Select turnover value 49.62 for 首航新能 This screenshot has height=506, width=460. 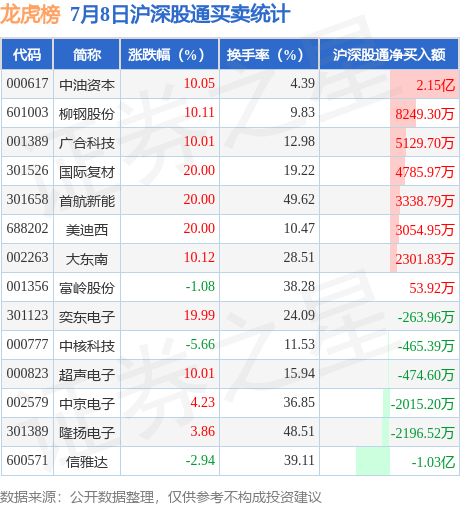299,199
